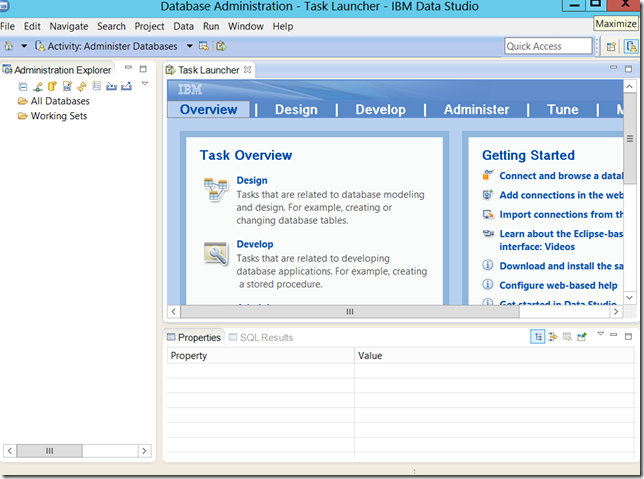644x479 pixels.
Task: Click the Open Perspective icon
Action: 611,46
